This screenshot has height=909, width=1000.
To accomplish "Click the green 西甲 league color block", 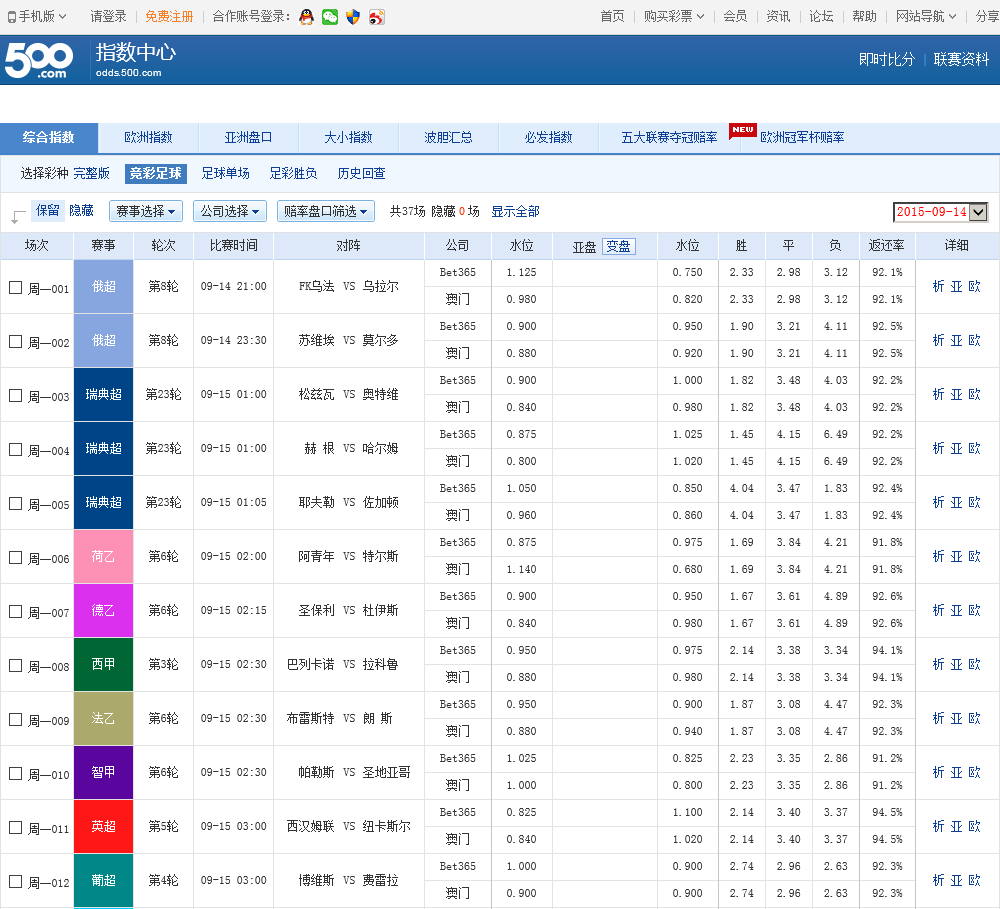I will (x=103, y=664).
